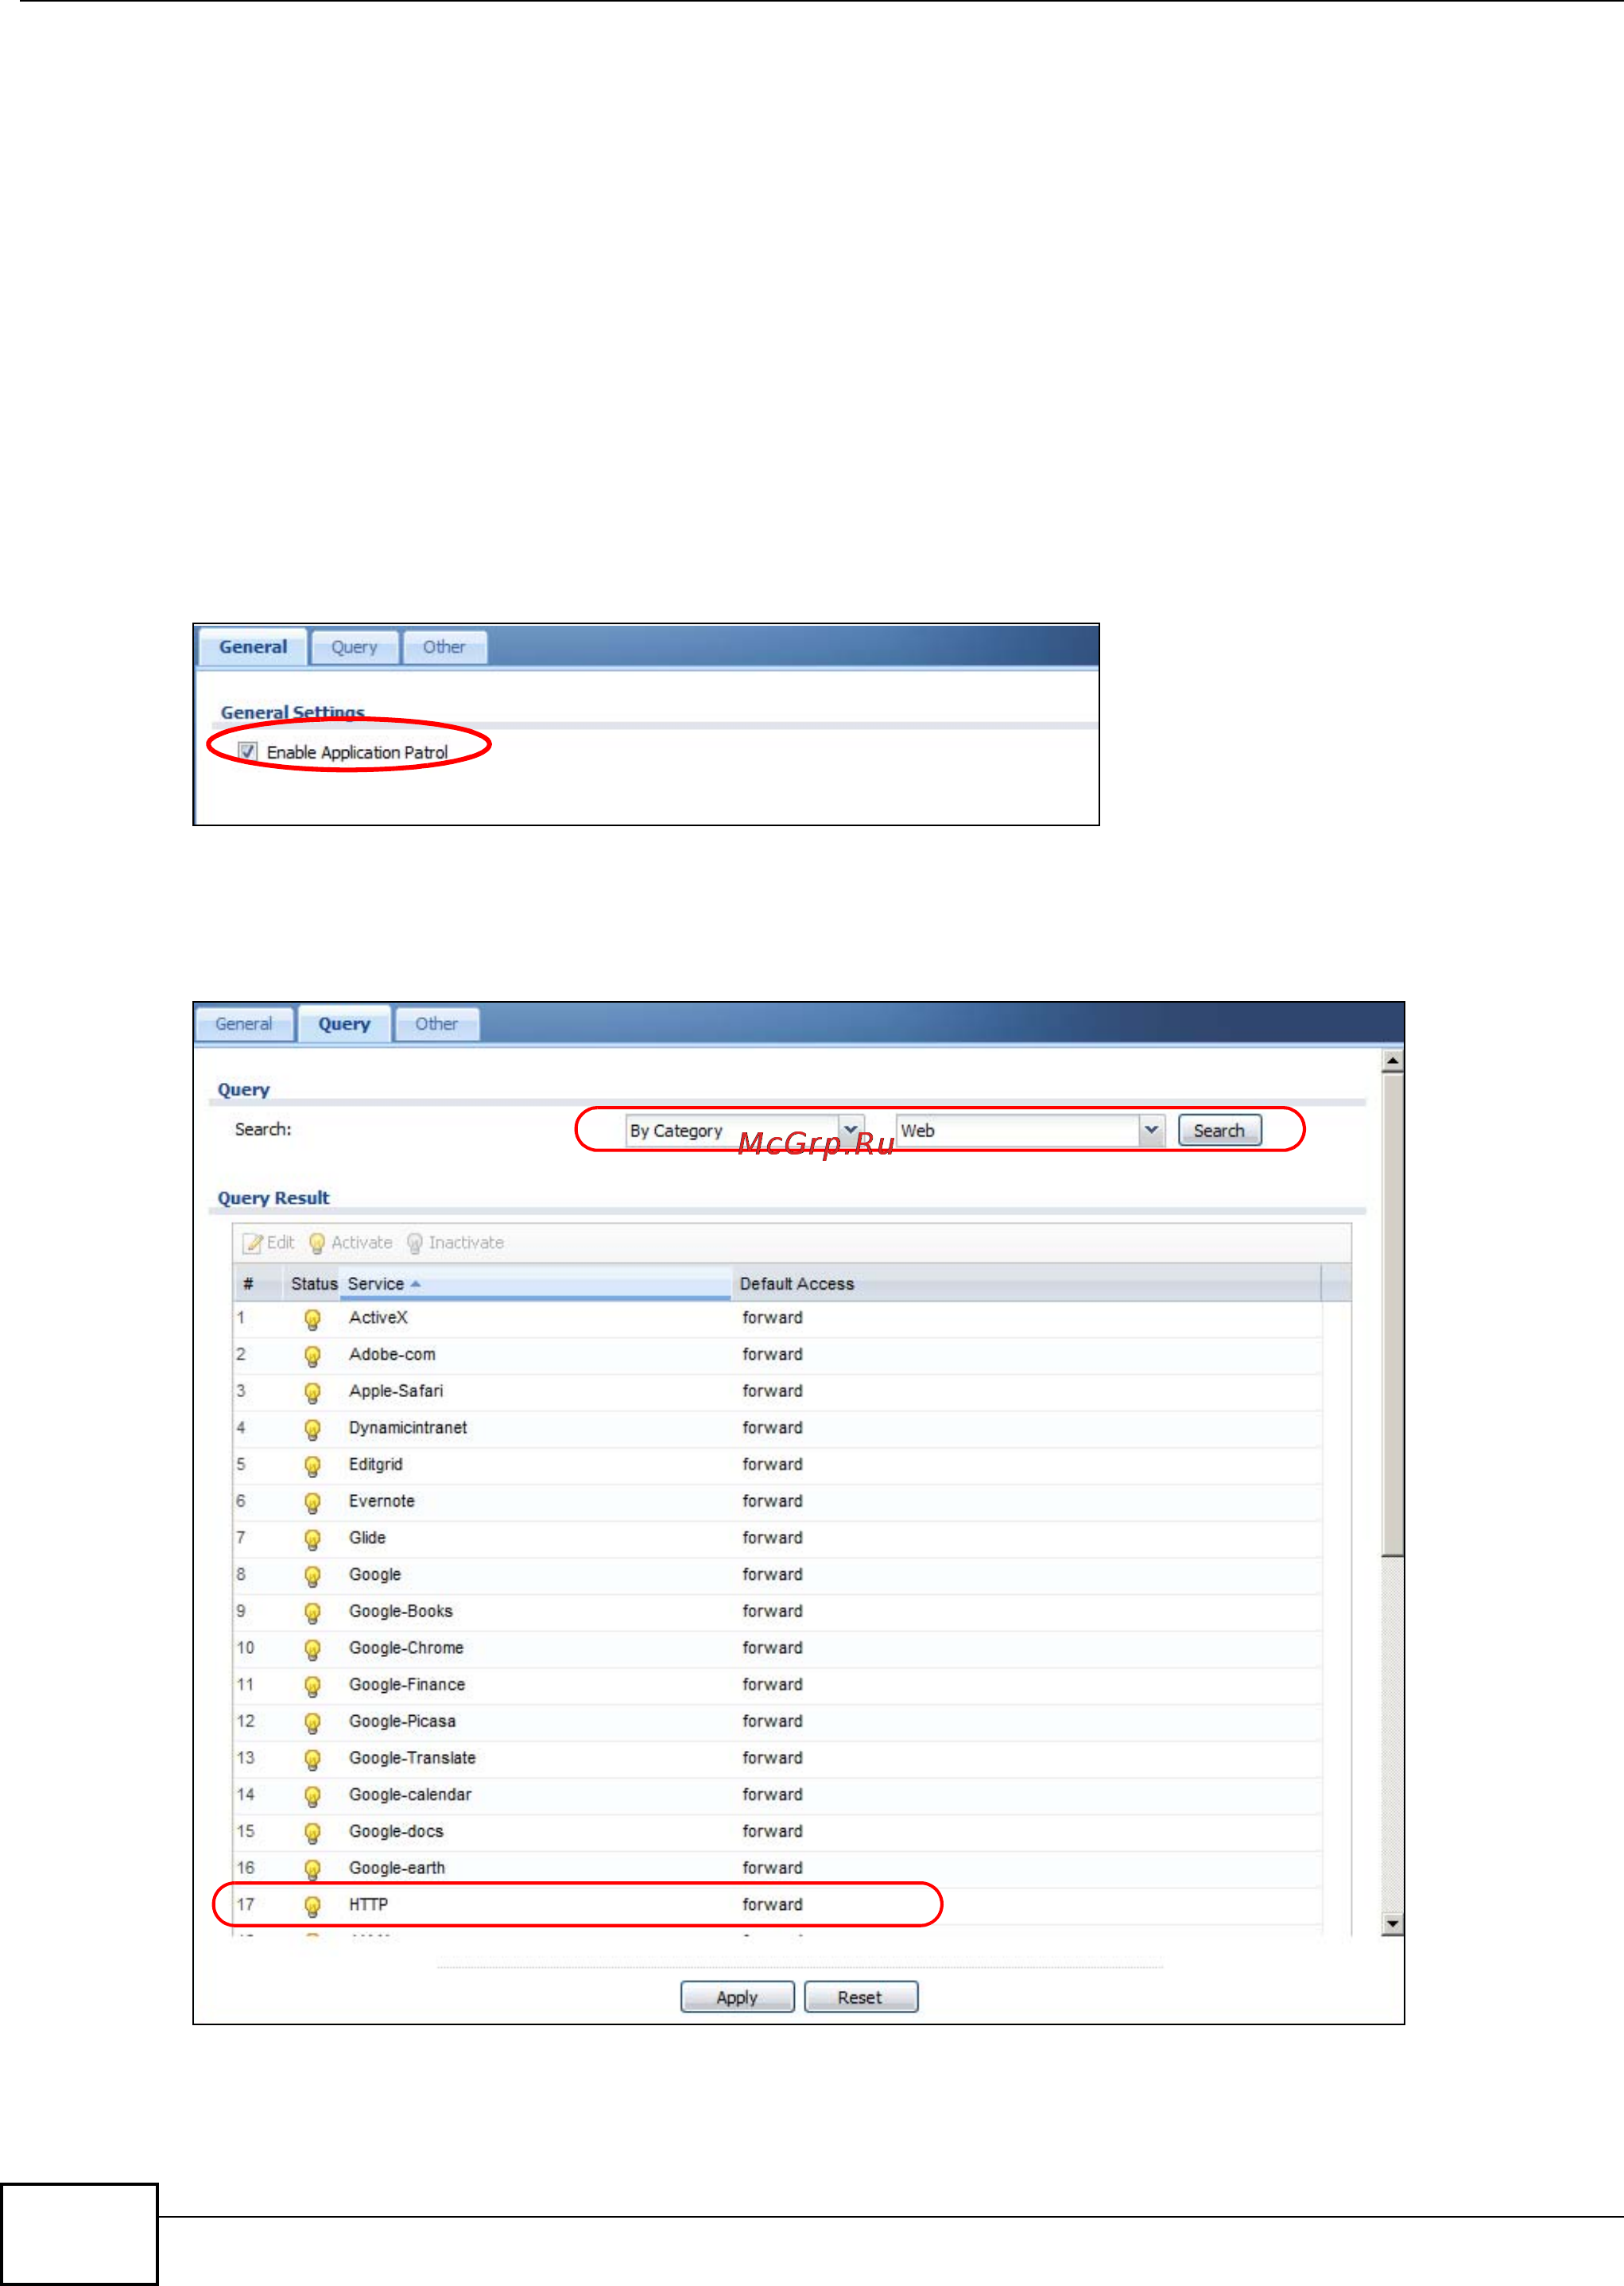Image resolution: width=1624 pixels, height=2286 pixels.
Task: Click the Search button
Action: click(1219, 1131)
